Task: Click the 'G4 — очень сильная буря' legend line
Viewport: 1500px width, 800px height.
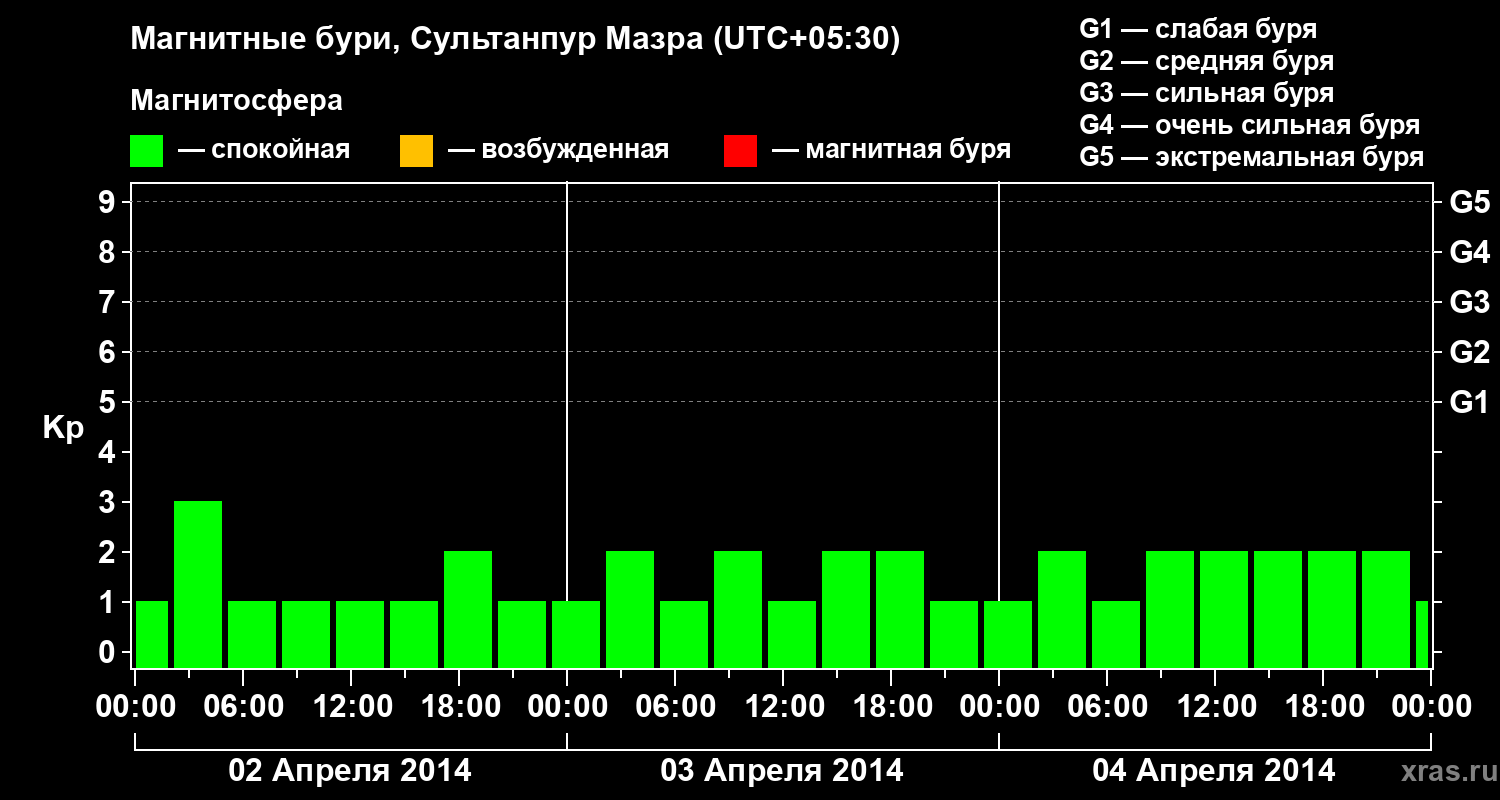Action: (x=1250, y=125)
